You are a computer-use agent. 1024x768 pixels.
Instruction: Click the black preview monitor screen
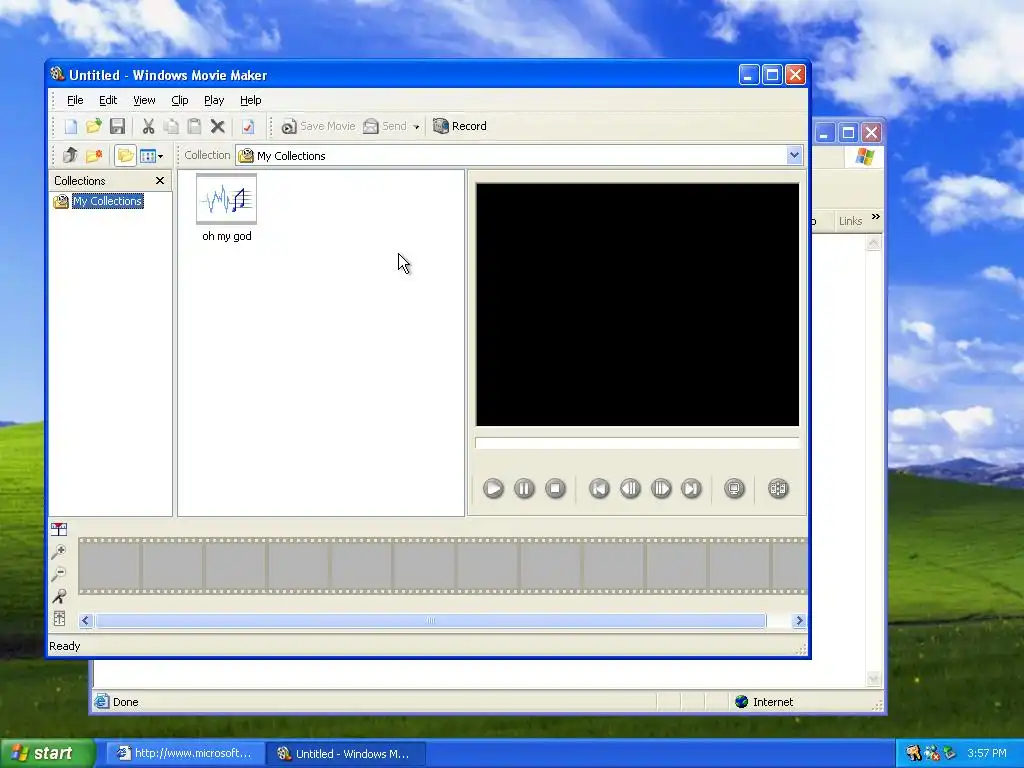(637, 304)
